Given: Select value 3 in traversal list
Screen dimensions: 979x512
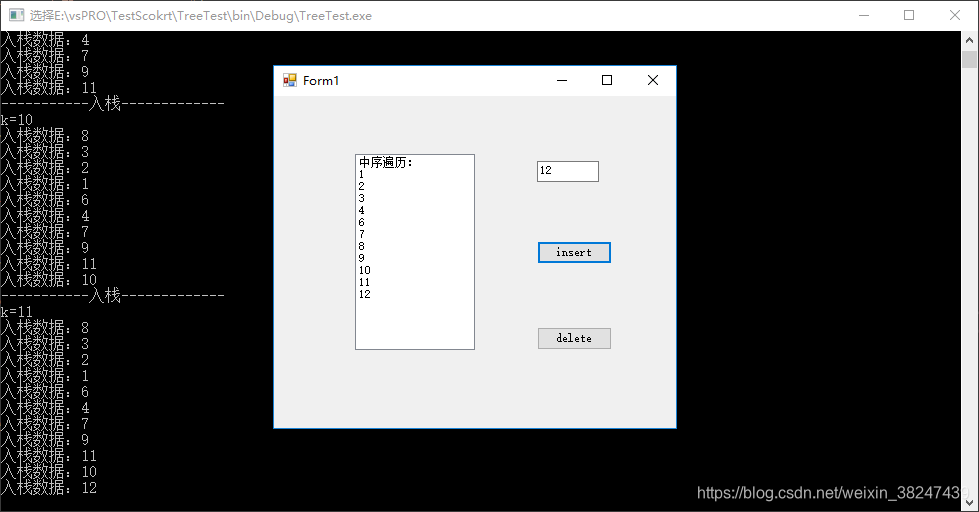Looking at the screenshot, I should pyautogui.click(x=415, y=198).
